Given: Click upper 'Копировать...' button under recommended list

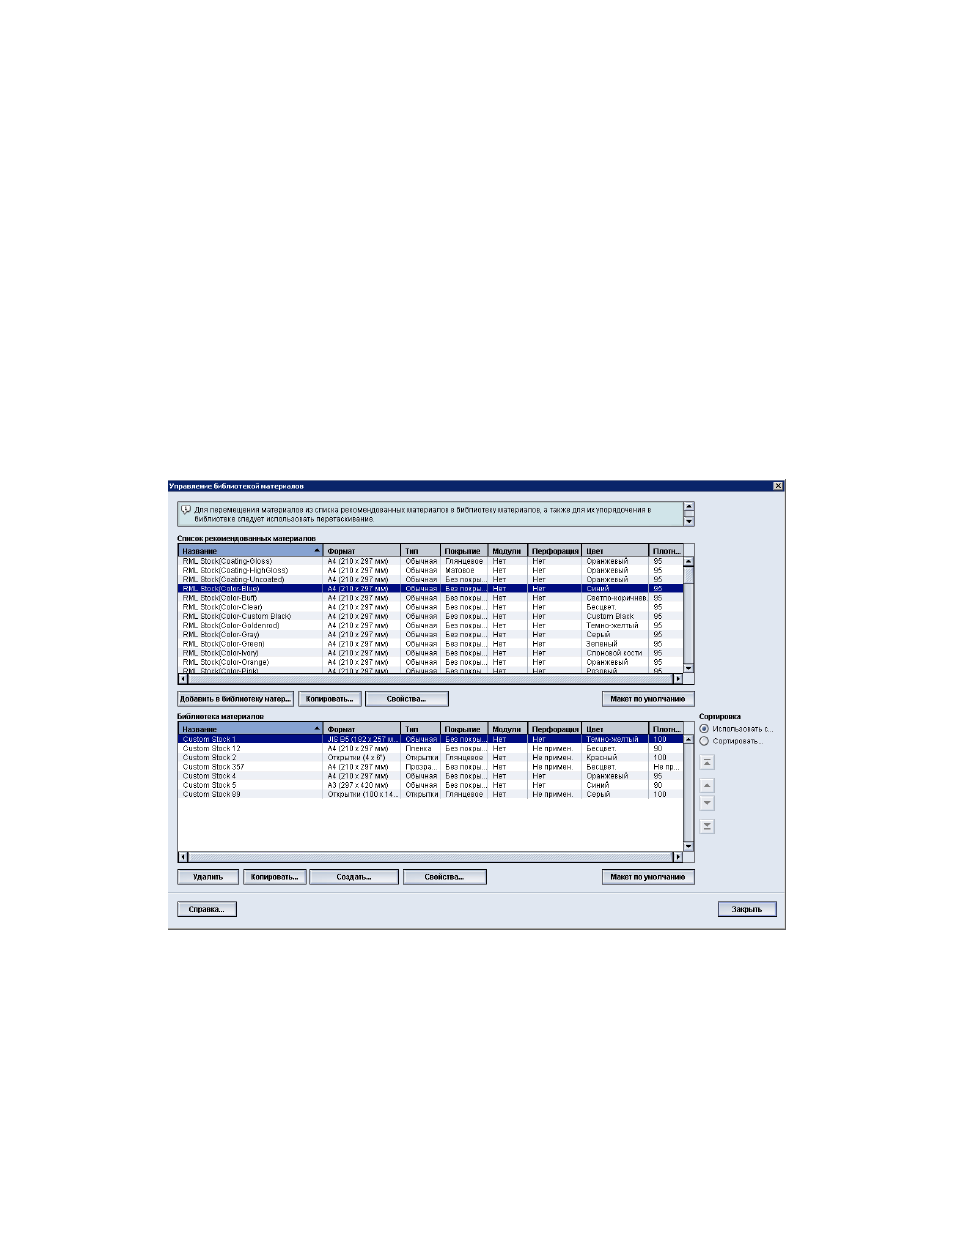Looking at the screenshot, I should (329, 699).
